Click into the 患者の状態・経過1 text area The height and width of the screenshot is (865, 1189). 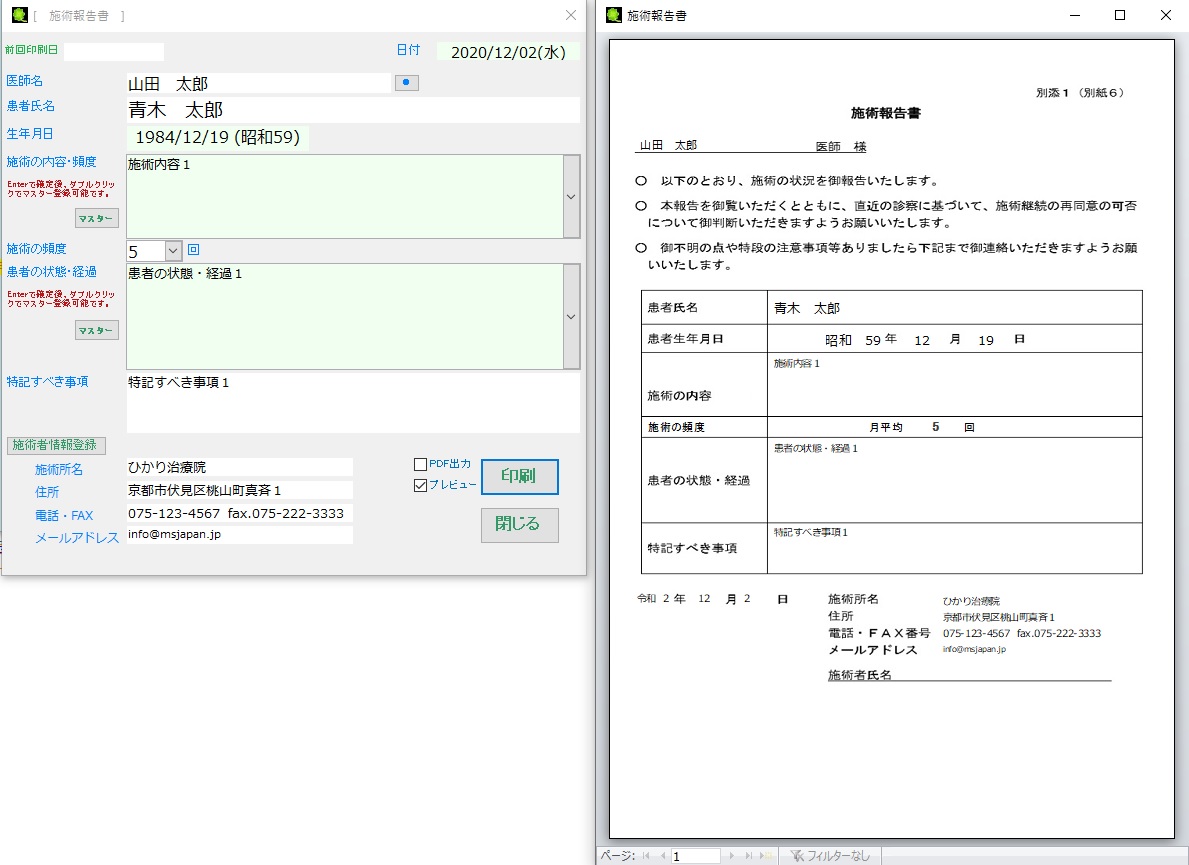345,316
